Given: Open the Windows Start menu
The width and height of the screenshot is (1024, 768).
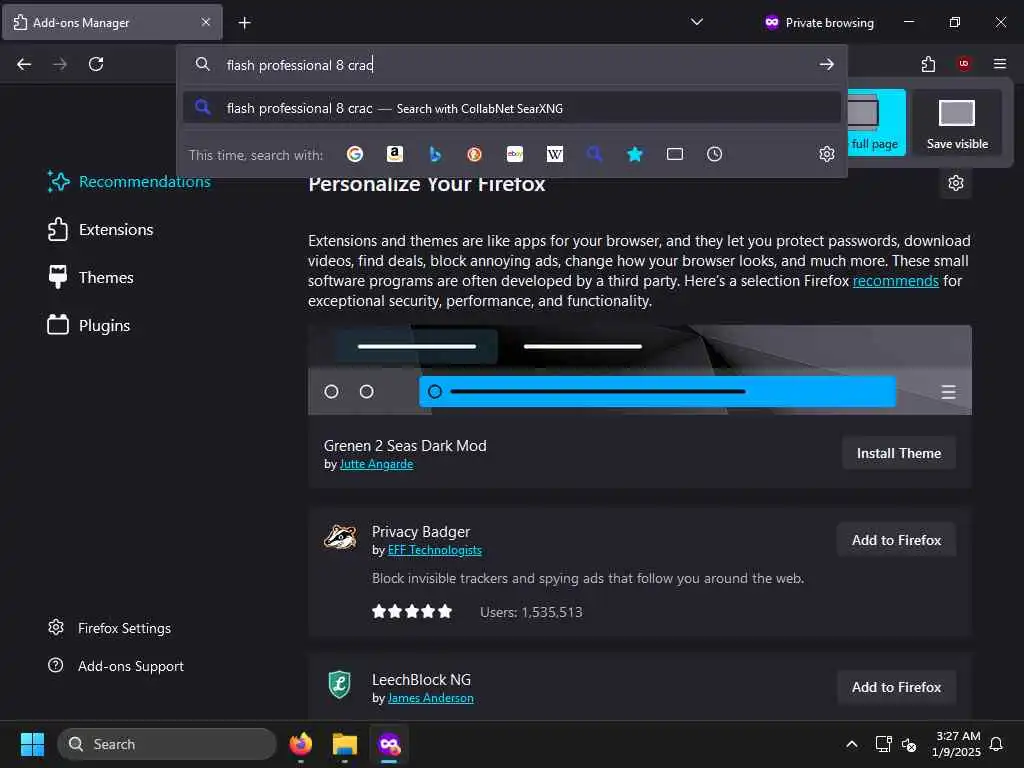Looking at the screenshot, I should pos(32,744).
